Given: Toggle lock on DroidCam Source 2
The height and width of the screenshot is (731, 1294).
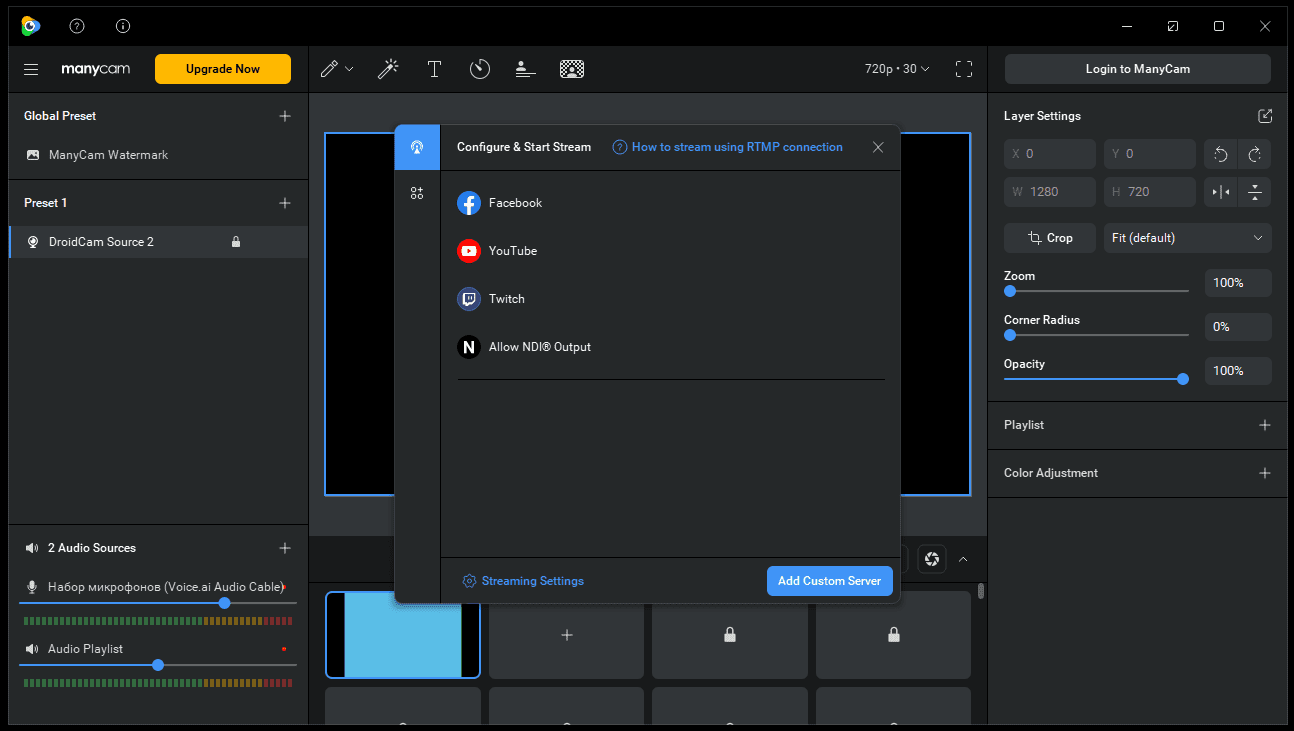Looking at the screenshot, I should [x=236, y=242].
